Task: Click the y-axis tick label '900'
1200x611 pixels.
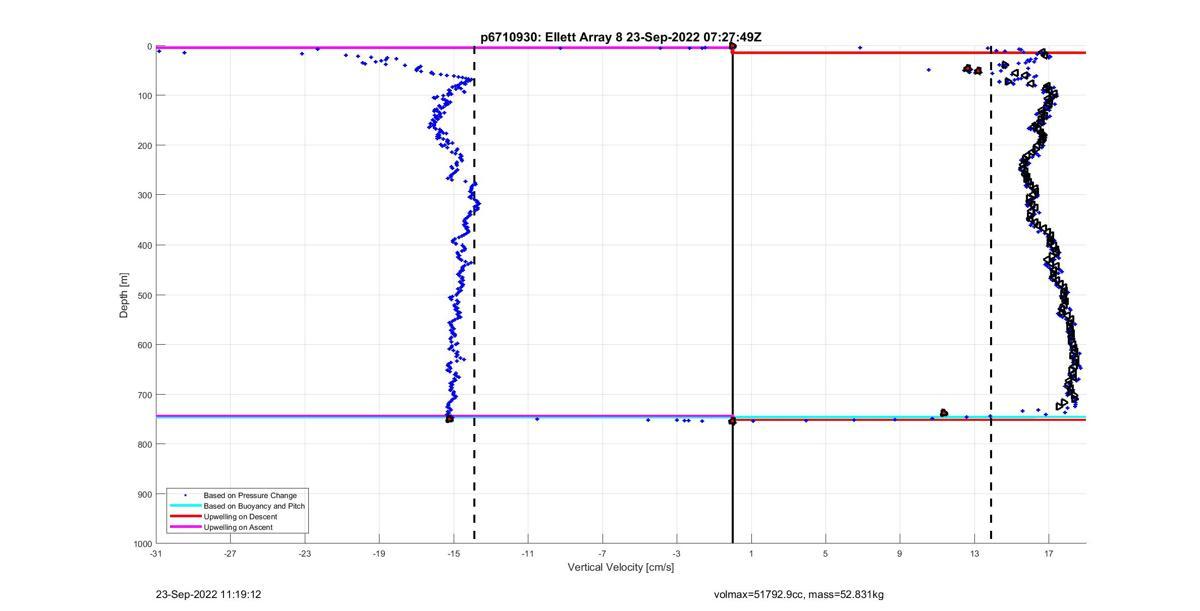Action: point(144,494)
